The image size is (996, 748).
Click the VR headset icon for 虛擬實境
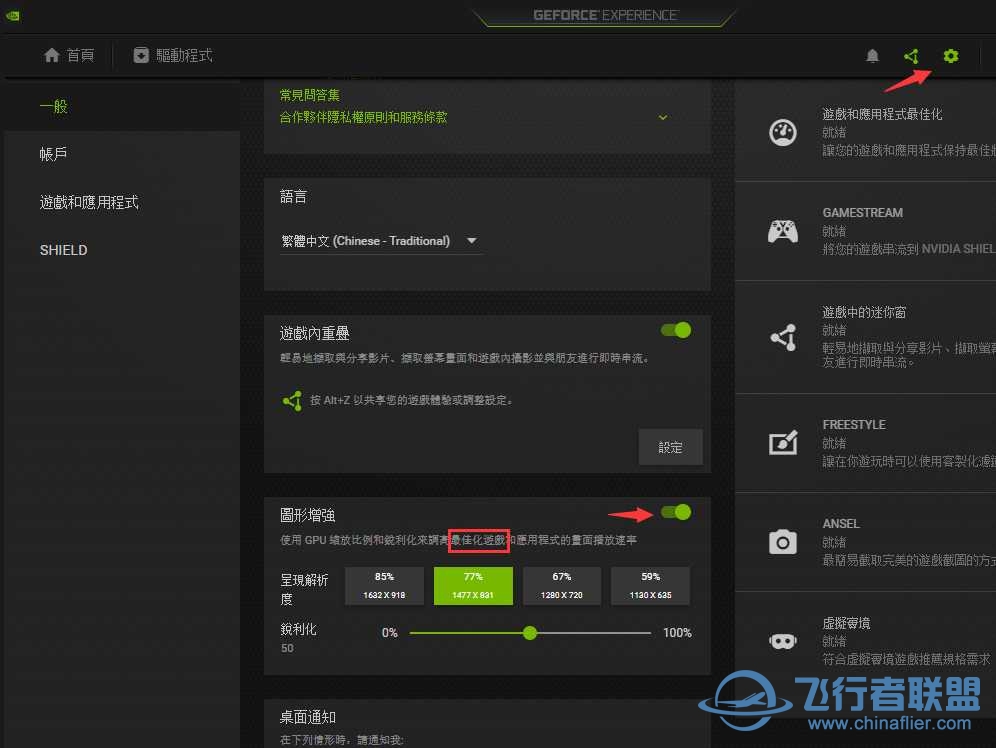point(783,641)
